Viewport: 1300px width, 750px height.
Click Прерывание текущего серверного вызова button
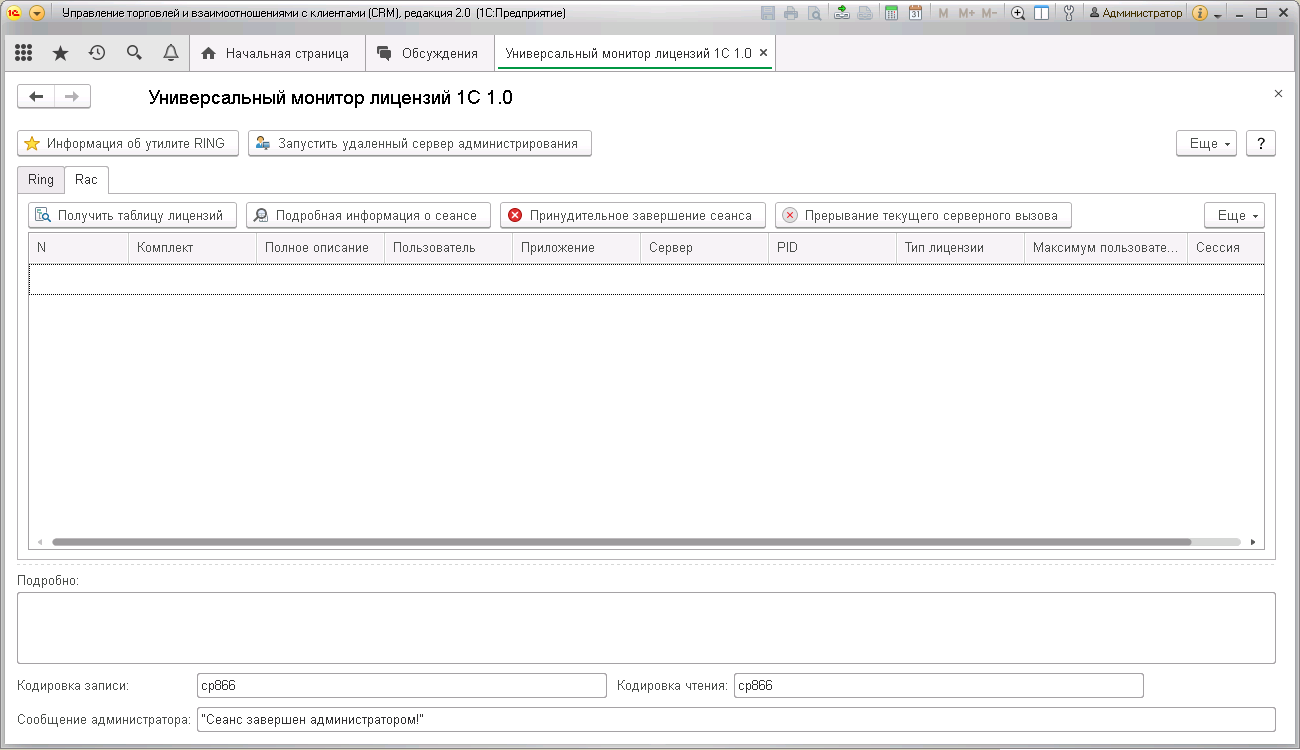point(924,215)
